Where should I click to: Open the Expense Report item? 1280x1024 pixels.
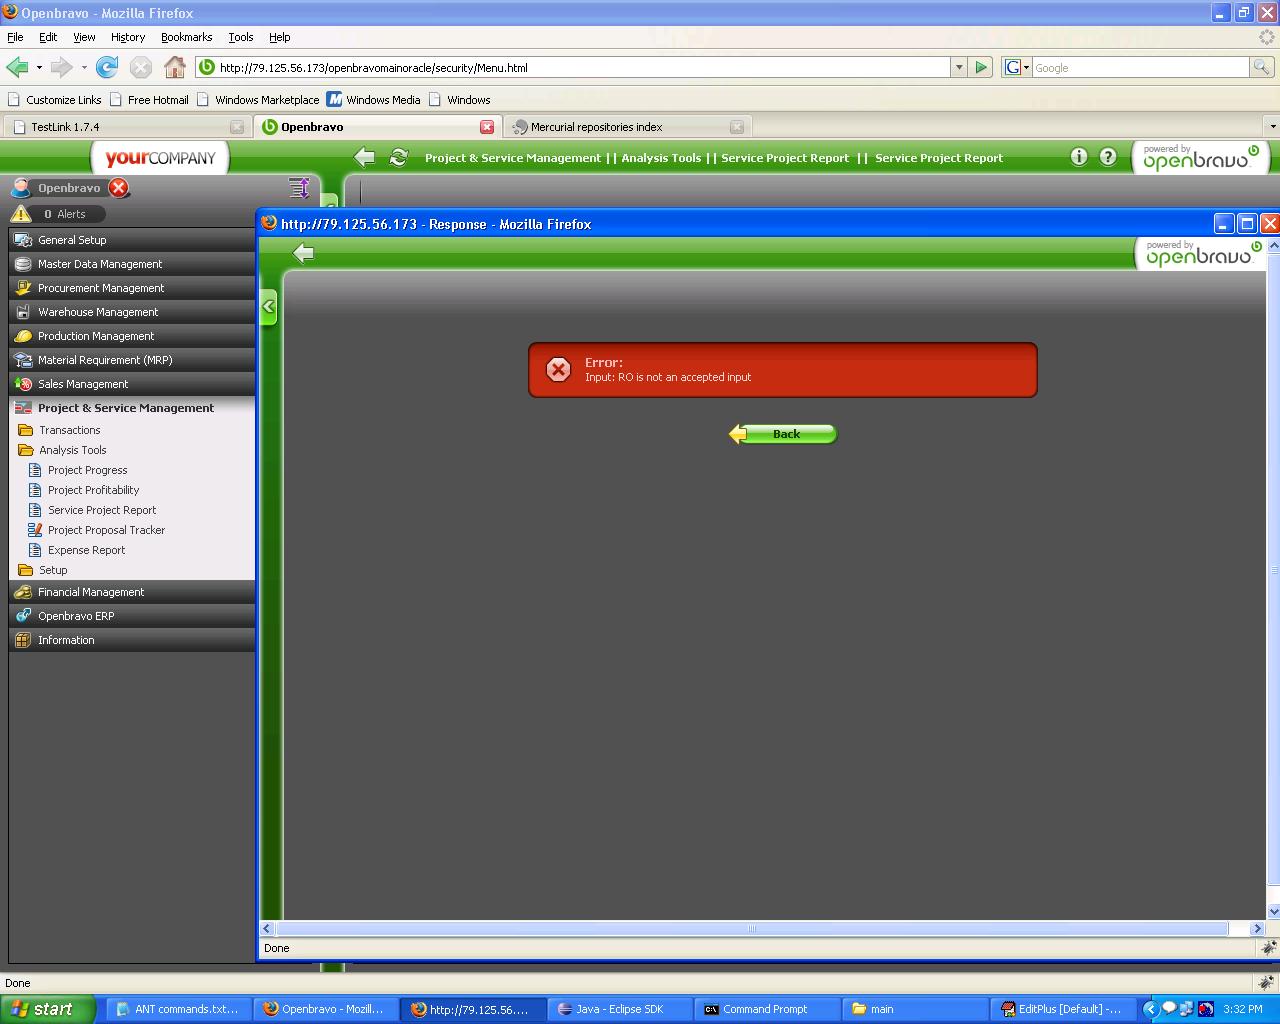(87, 550)
